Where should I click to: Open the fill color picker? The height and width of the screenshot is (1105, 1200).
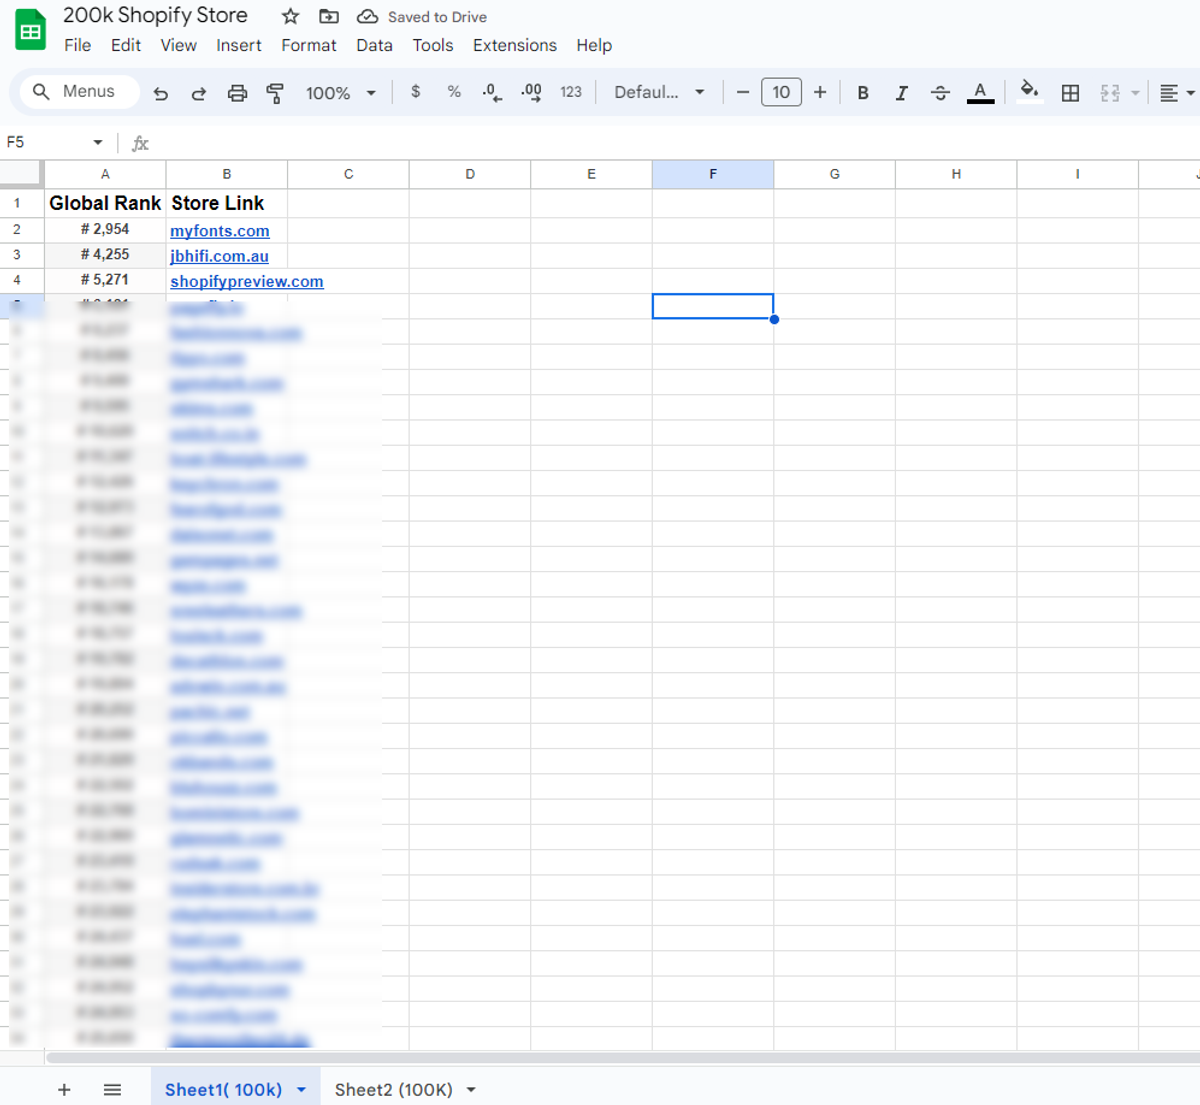[1029, 92]
